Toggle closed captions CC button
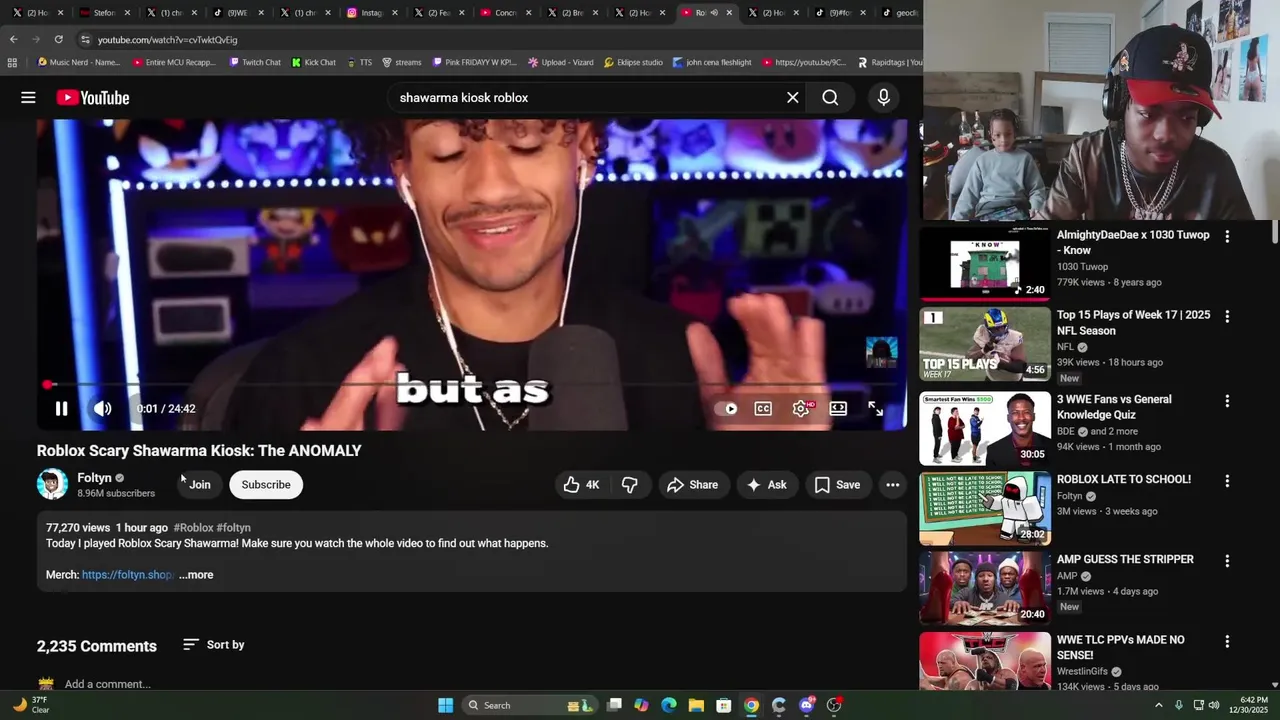The image size is (1280, 720). [x=763, y=408]
